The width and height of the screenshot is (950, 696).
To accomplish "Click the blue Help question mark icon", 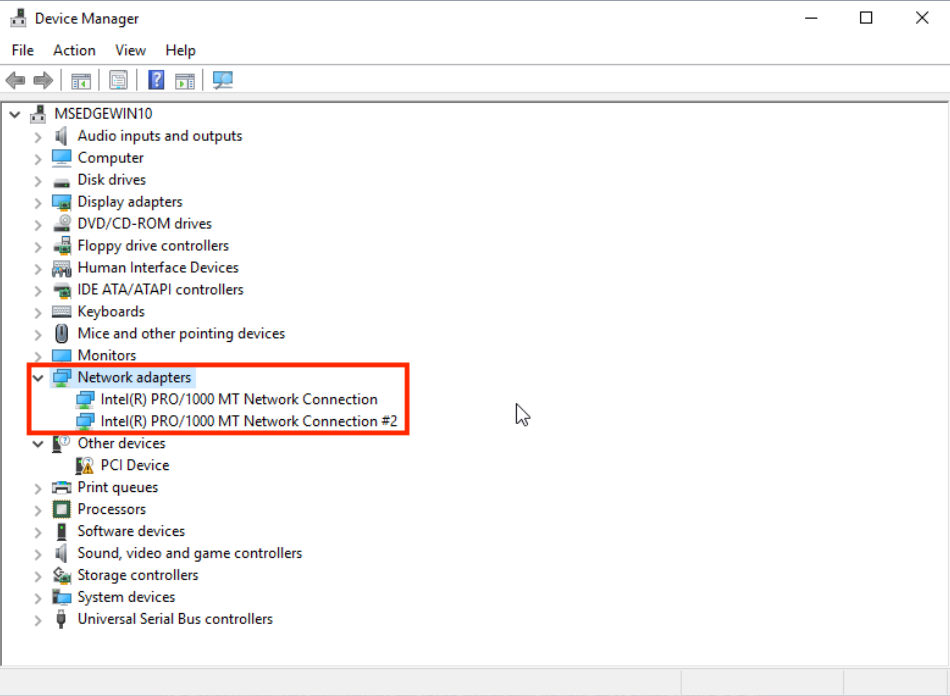I will [x=156, y=80].
